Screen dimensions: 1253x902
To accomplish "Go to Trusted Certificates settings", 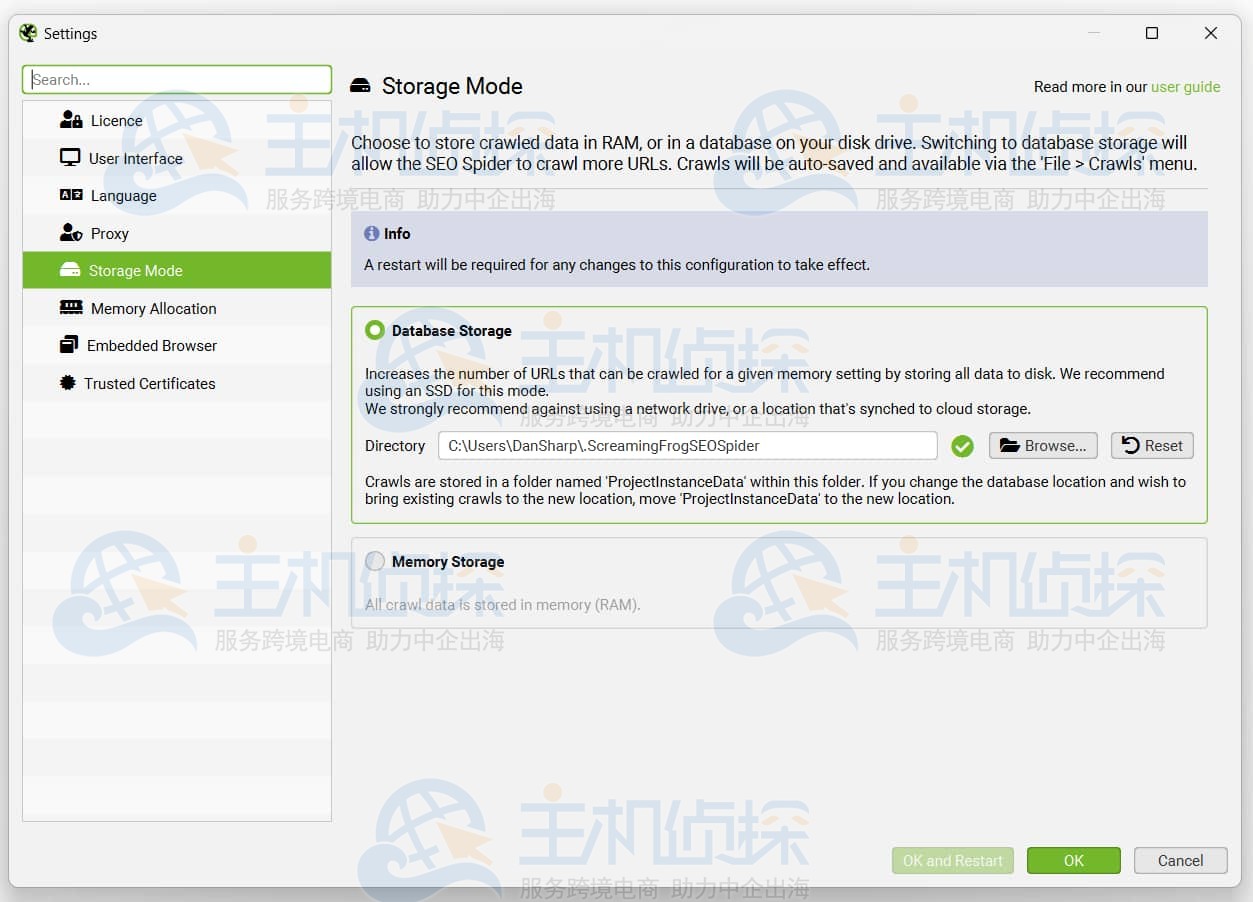I will (149, 383).
